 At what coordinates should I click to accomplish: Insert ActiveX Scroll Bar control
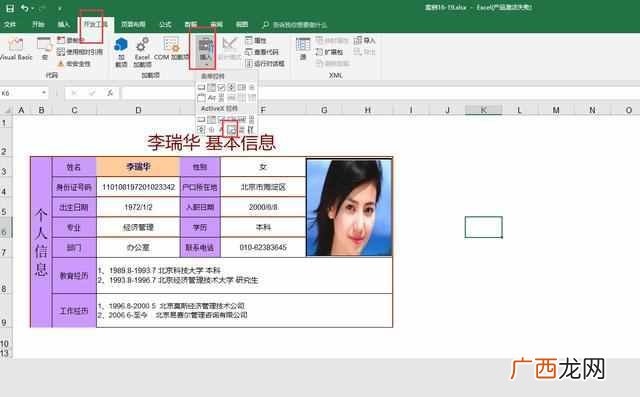click(252, 119)
